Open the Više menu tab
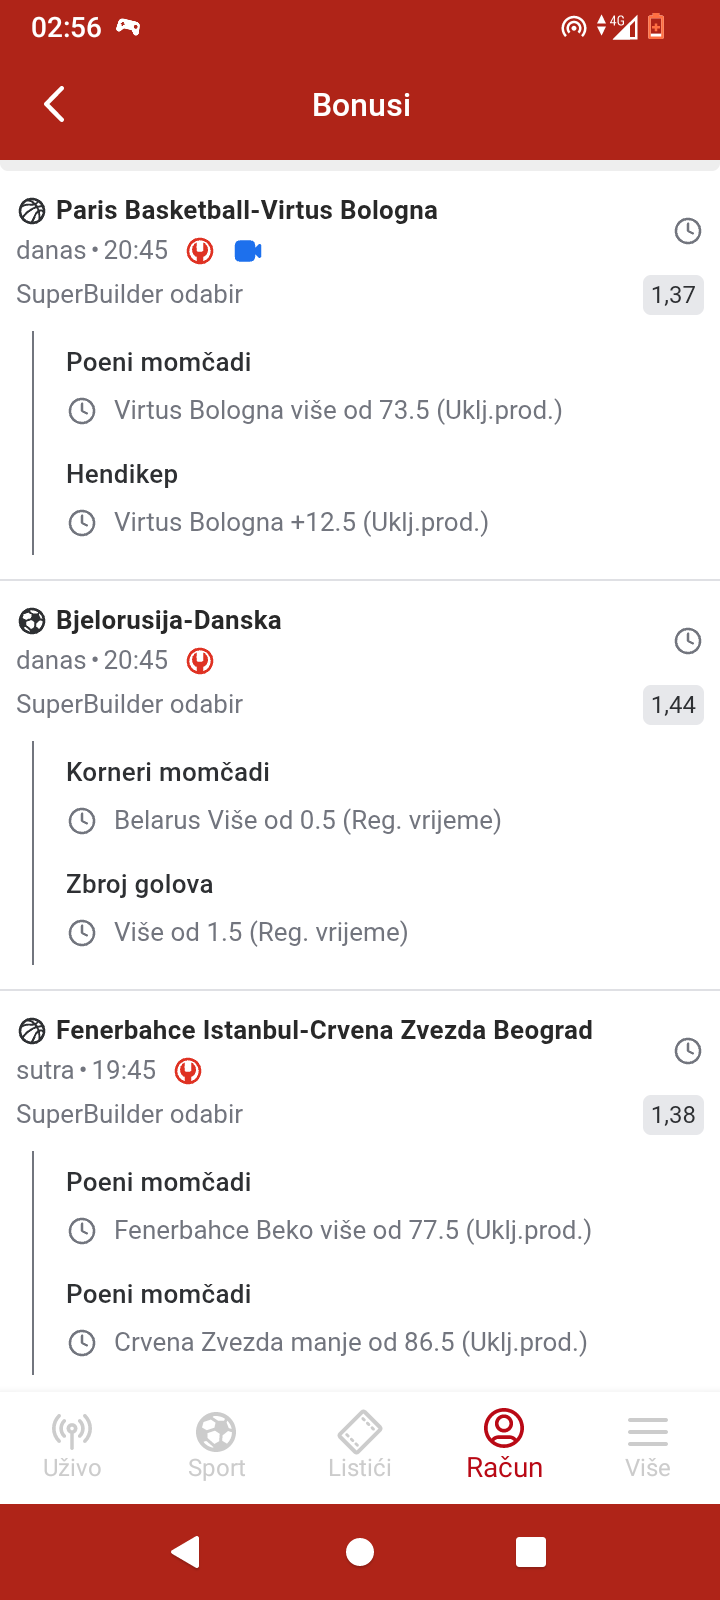This screenshot has width=720, height=1600. tap(648, 1445)
